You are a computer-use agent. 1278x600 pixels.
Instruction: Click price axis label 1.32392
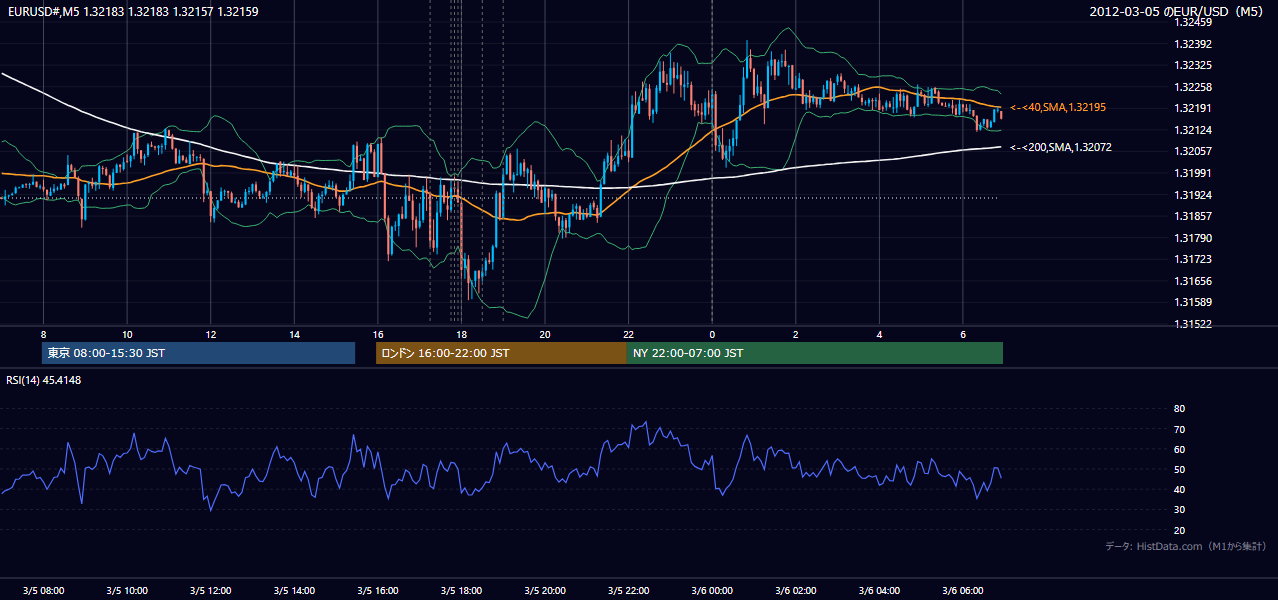[1193, 44]
